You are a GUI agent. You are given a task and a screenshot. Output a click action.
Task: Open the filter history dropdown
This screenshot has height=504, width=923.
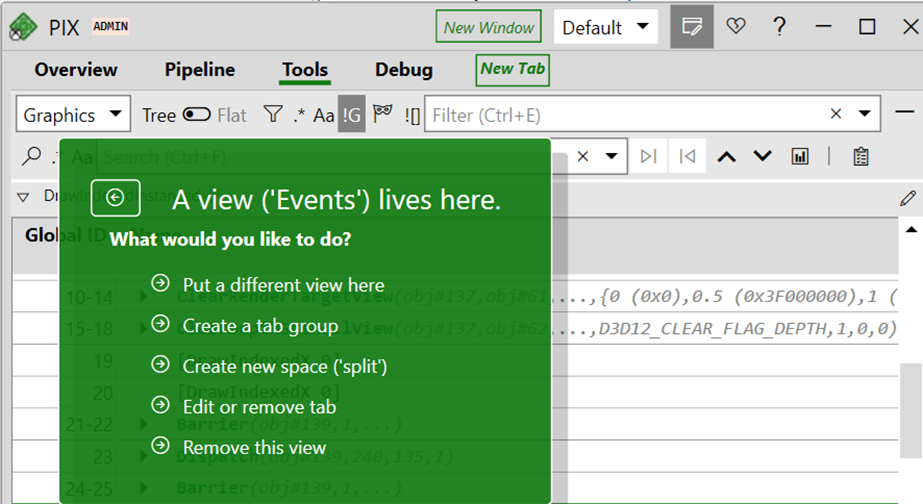pos(864,114)
